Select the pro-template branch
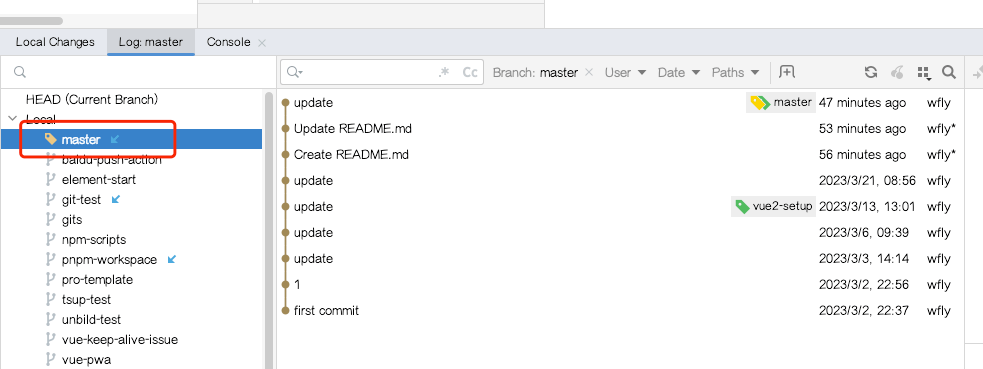983x369 pixels. click(97, 279)
